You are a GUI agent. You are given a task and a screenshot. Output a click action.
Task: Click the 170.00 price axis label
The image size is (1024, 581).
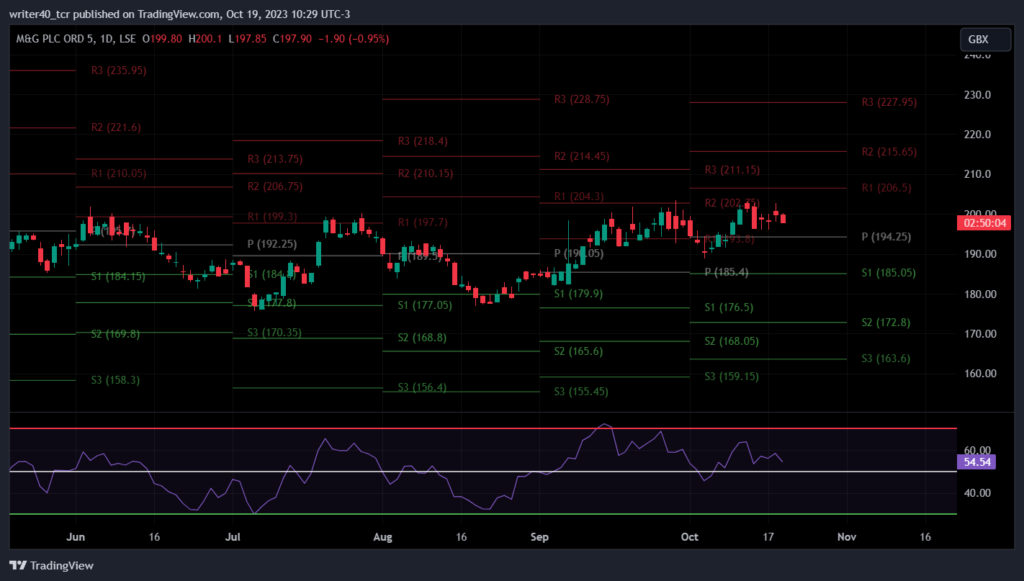[x=980, y=334]
